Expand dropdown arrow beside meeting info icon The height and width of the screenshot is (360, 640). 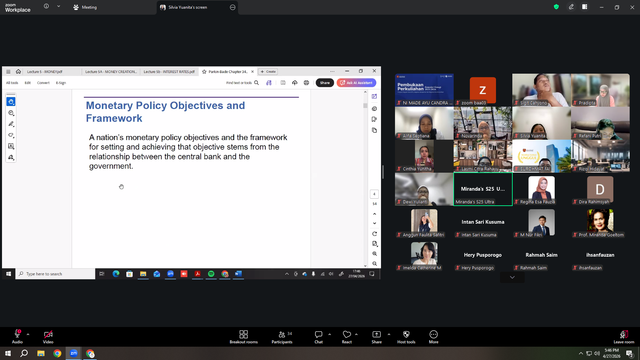pyautogui.click(x=58, y=7)
